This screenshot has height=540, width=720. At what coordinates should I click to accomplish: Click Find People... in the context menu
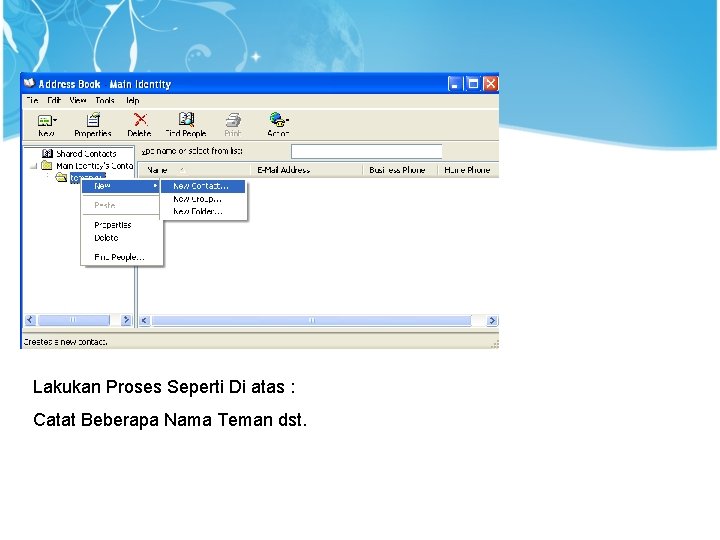click(121, 257)
